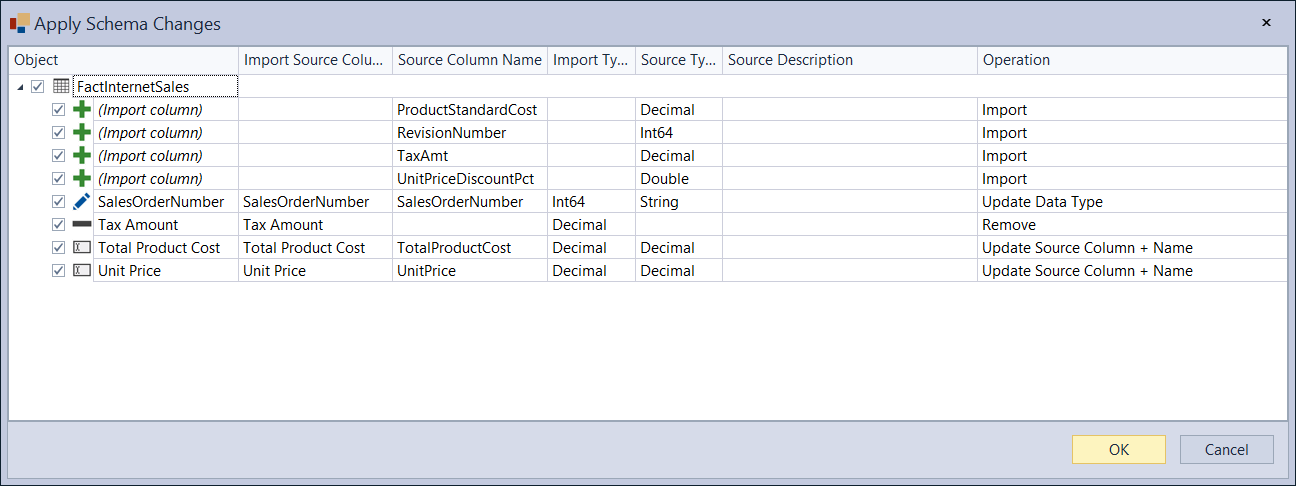Click the green plus icon for TaxAmt row
This screenshot has width=1296, height=486.
tap(82, 156)
